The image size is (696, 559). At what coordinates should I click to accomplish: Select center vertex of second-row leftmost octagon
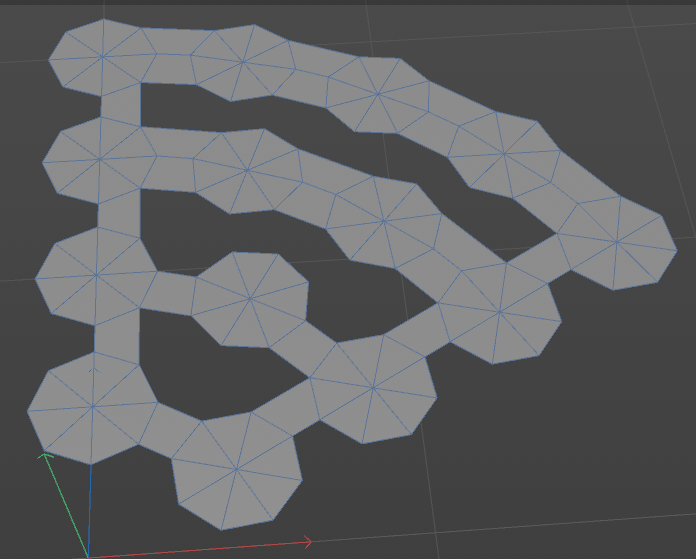(x=99, y=159)
